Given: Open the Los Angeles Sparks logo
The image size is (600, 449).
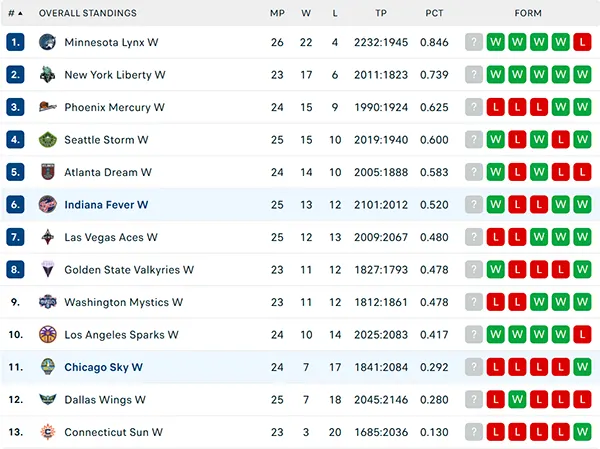Looking at the screenshot, I should click(x=47, y=335).
